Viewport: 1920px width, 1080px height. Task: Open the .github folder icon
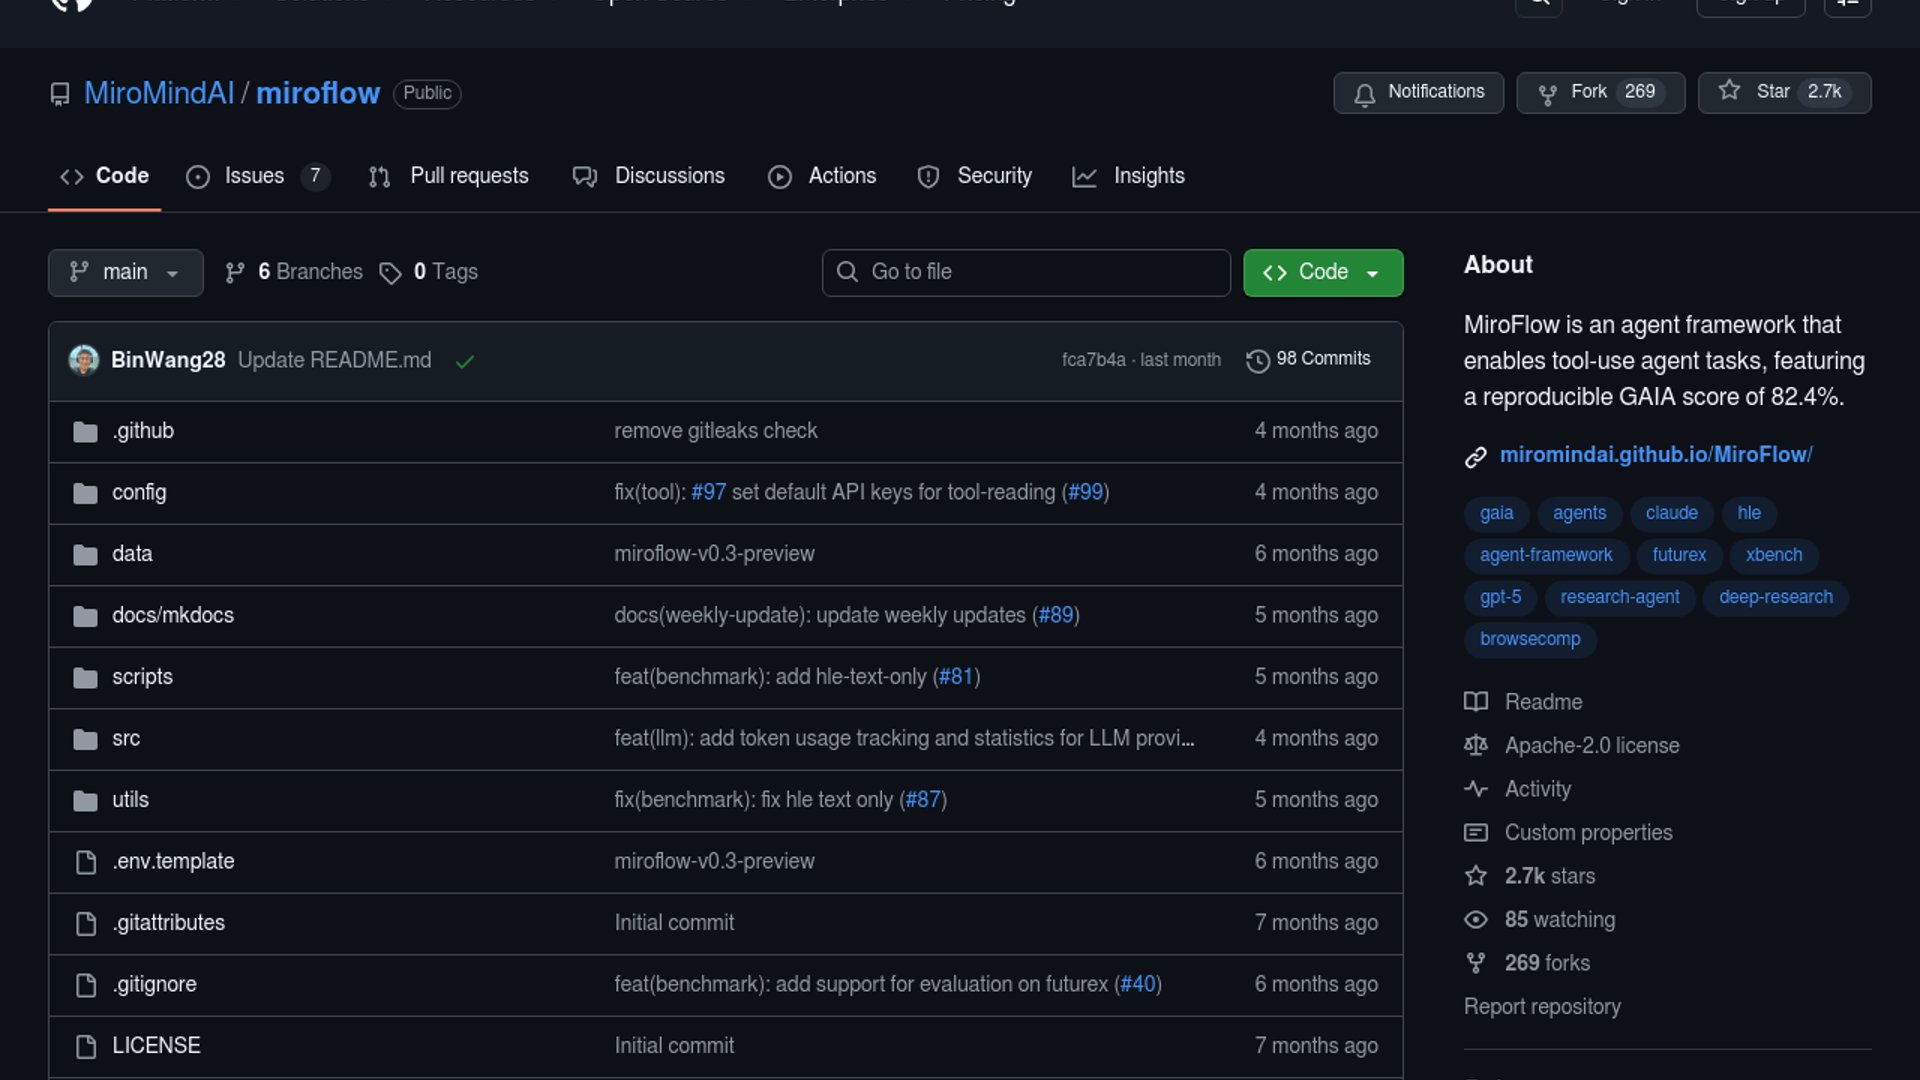86,432
